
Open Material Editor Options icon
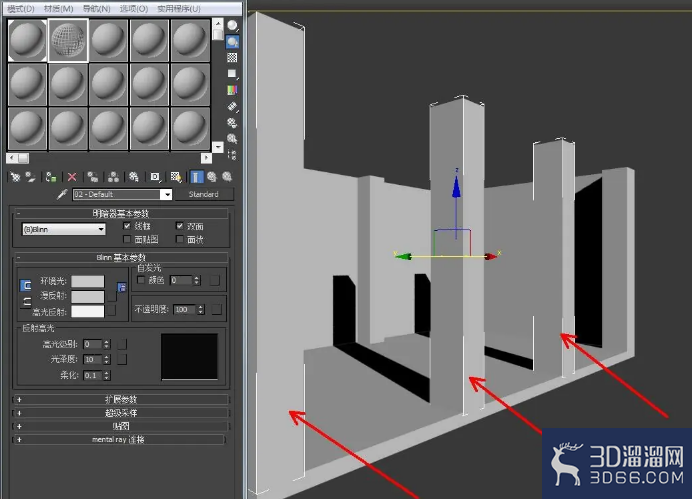click(232, 123)
